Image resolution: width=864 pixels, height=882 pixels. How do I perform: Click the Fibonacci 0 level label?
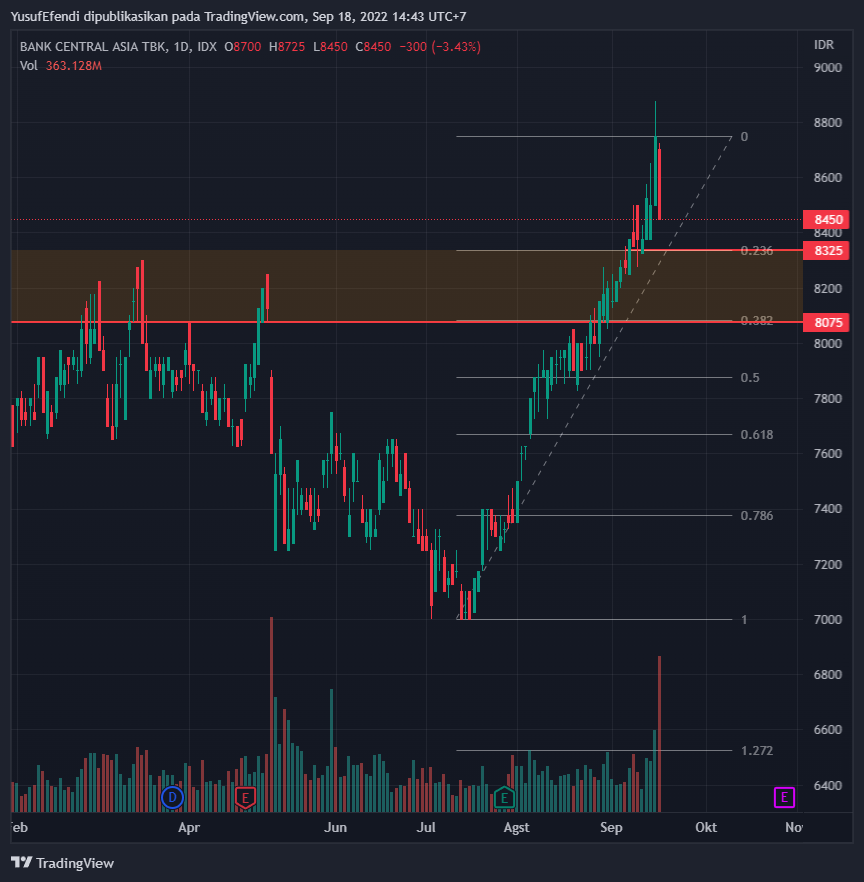click(744, 137)
